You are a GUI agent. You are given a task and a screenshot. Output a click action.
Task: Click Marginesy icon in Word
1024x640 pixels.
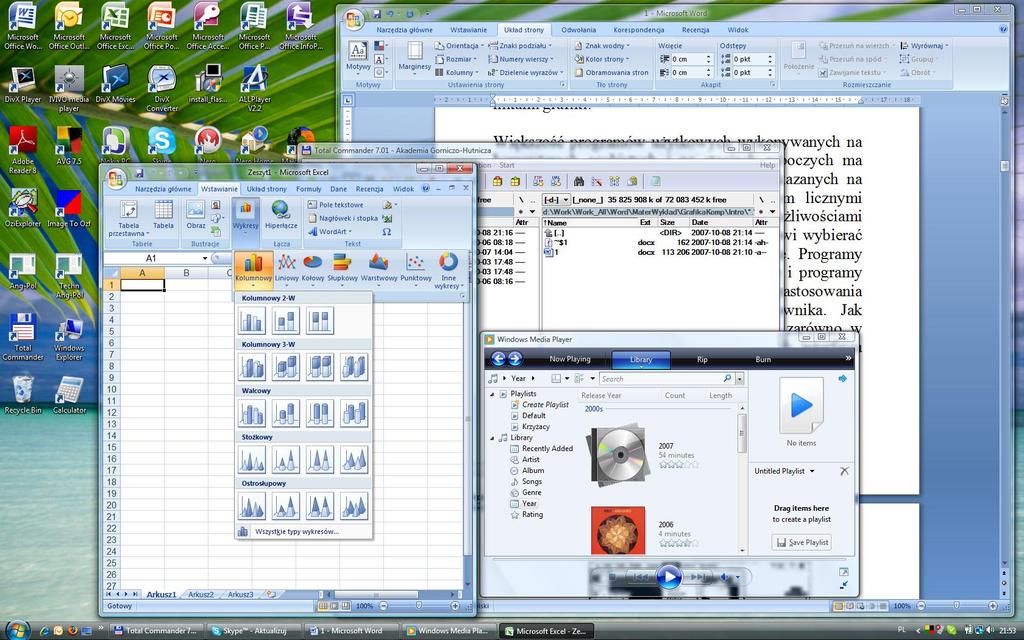coord(414,57)
